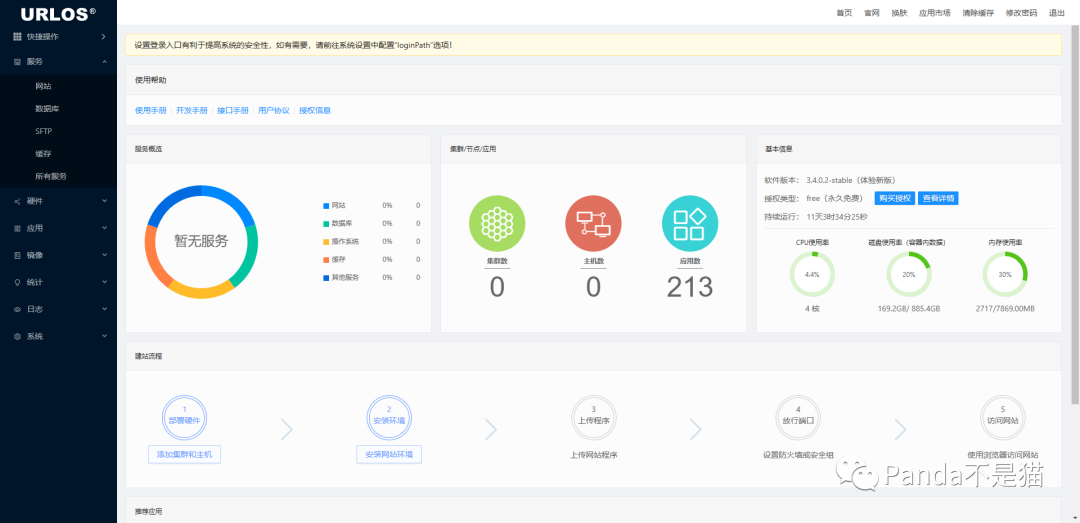Click the 统计 sidebar icon
This screenshot has height=523, width=1080.
click(18, 283)
